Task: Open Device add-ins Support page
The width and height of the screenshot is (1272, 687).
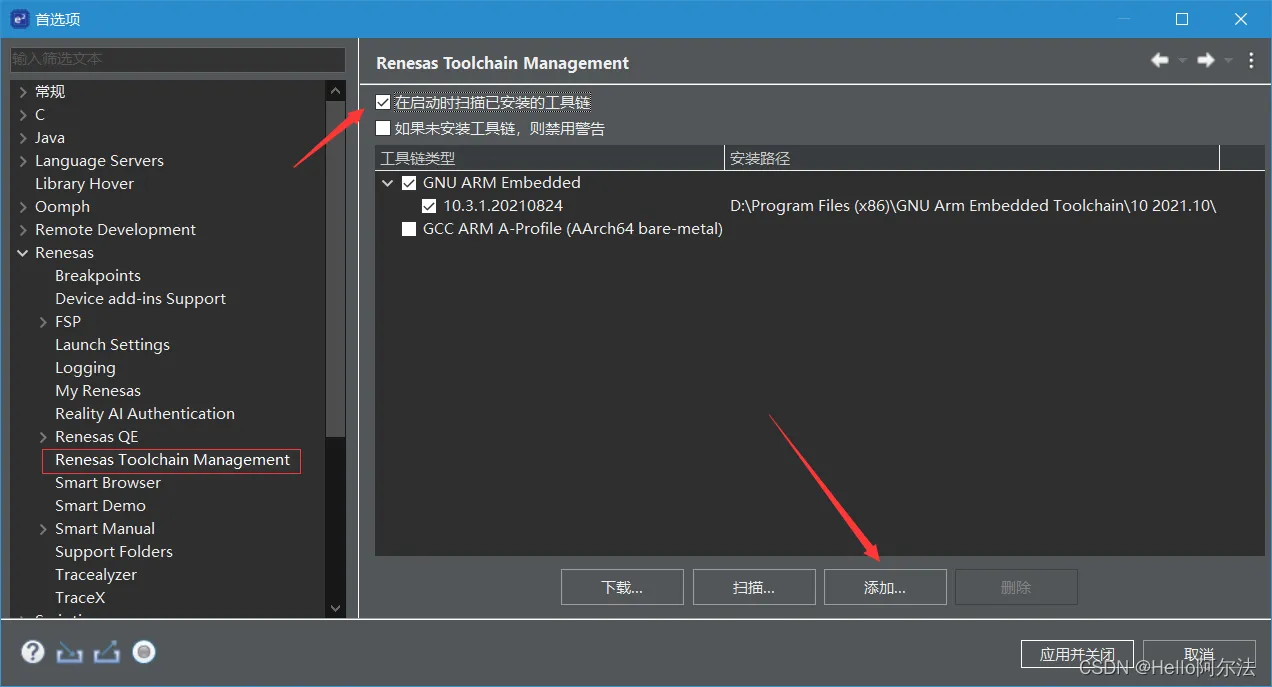Action: (x=141, y=299)
